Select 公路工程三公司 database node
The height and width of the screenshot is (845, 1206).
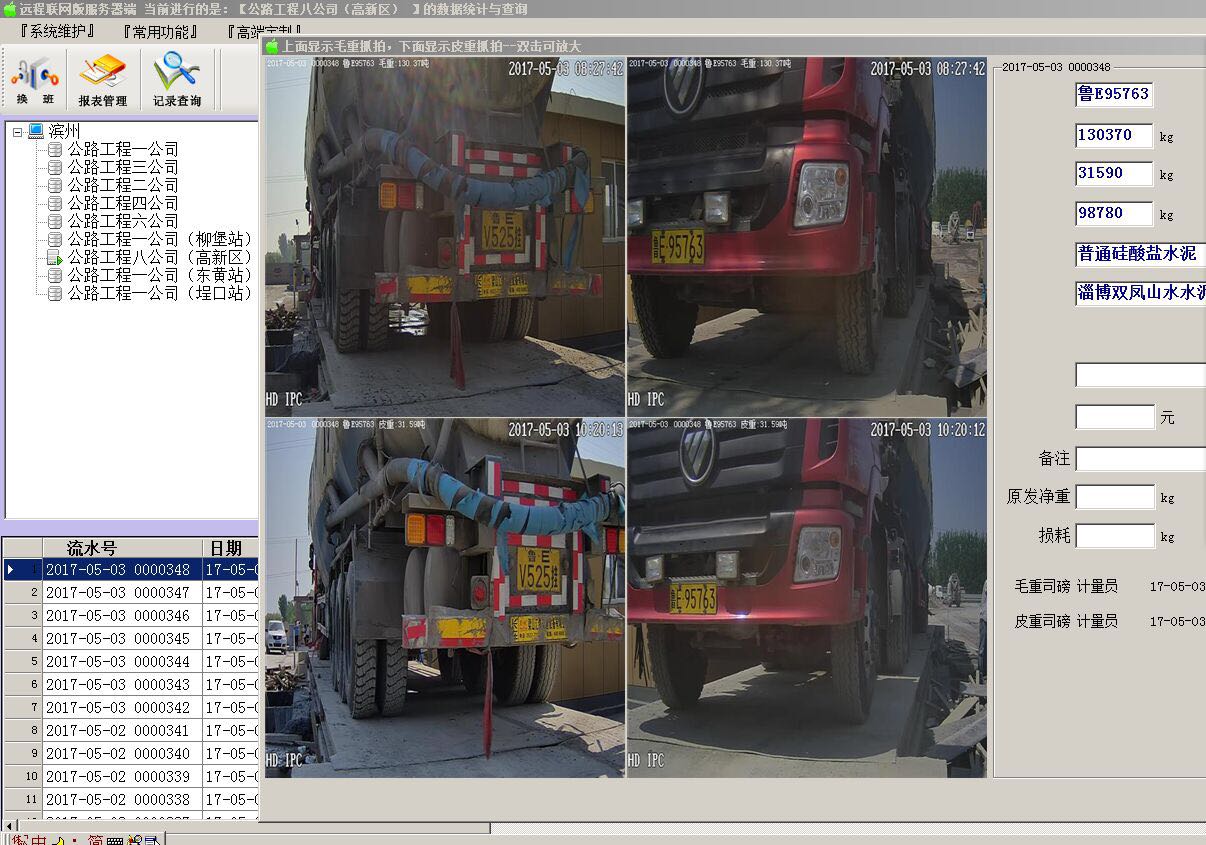(122, 167)
